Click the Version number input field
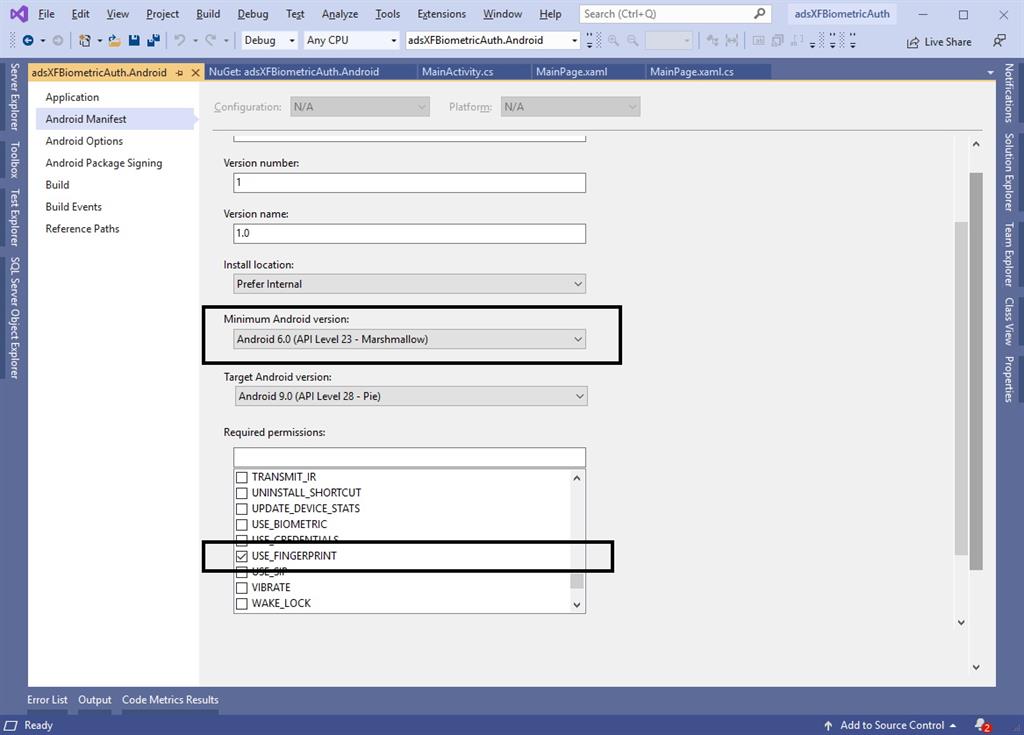The height and width of the screenshot is (735, 1024). [x=409, y=183]
